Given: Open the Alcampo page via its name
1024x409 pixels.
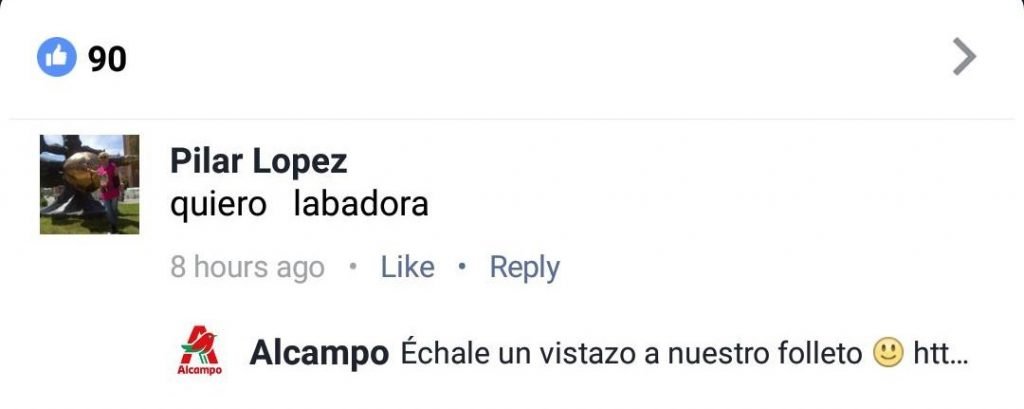Looking at the screenshot, I should 319,354.
